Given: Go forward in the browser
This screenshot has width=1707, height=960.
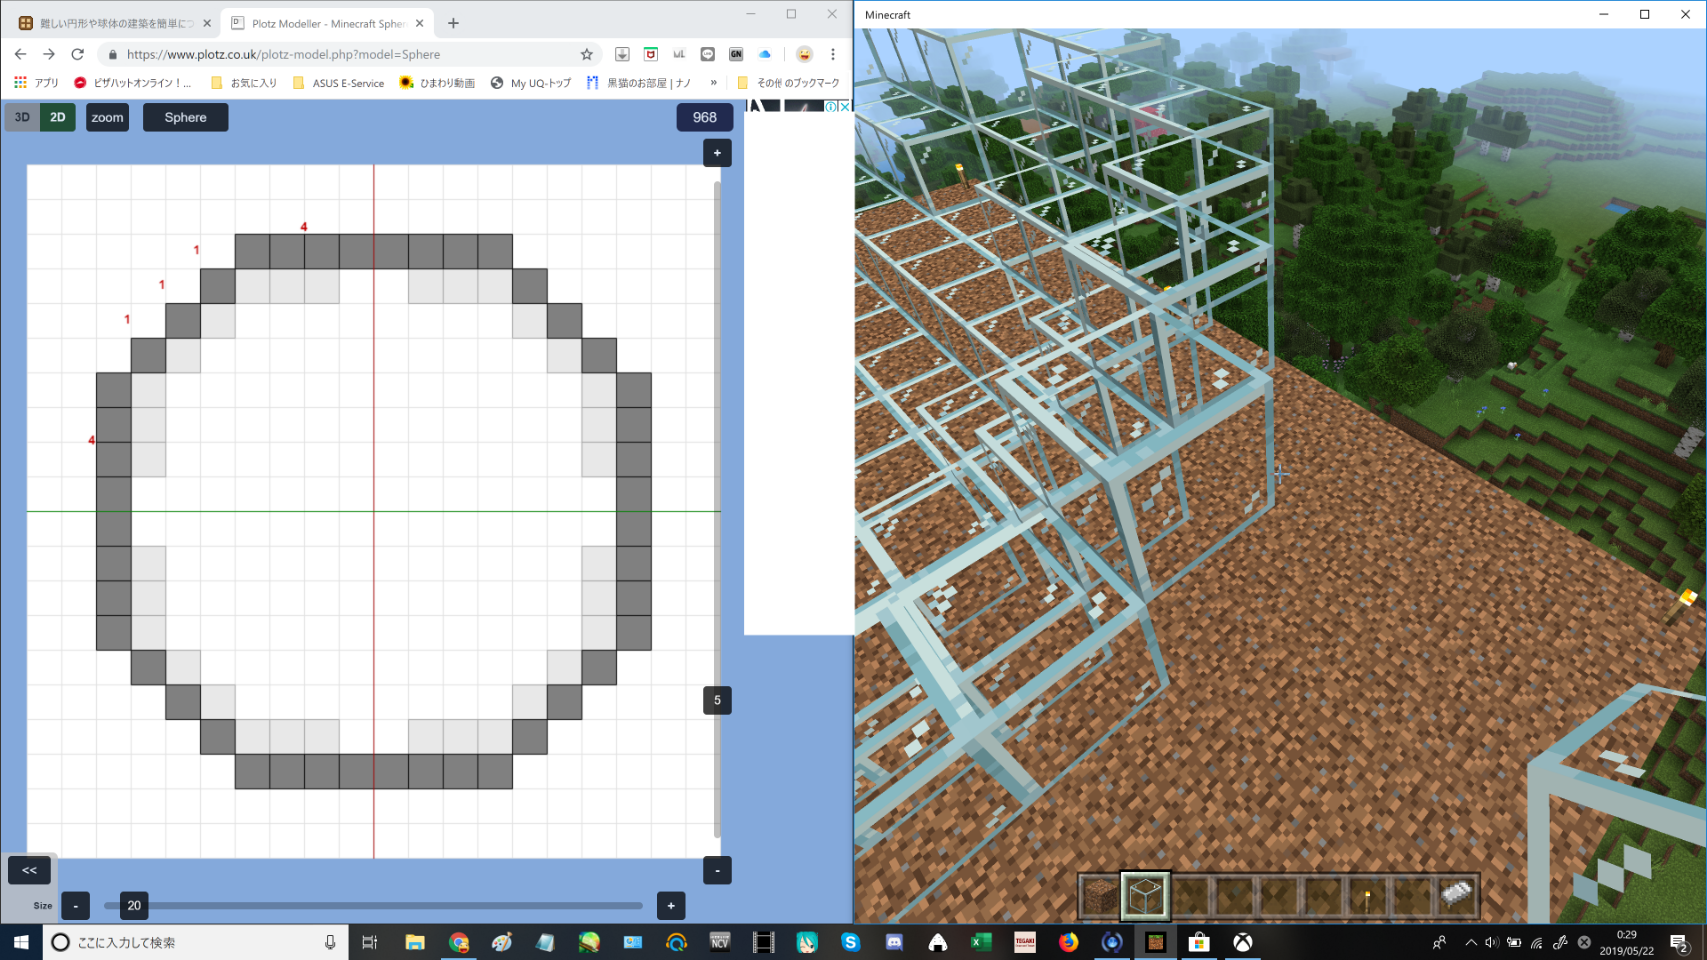Looking at the screenshot, I should point(48,54).
